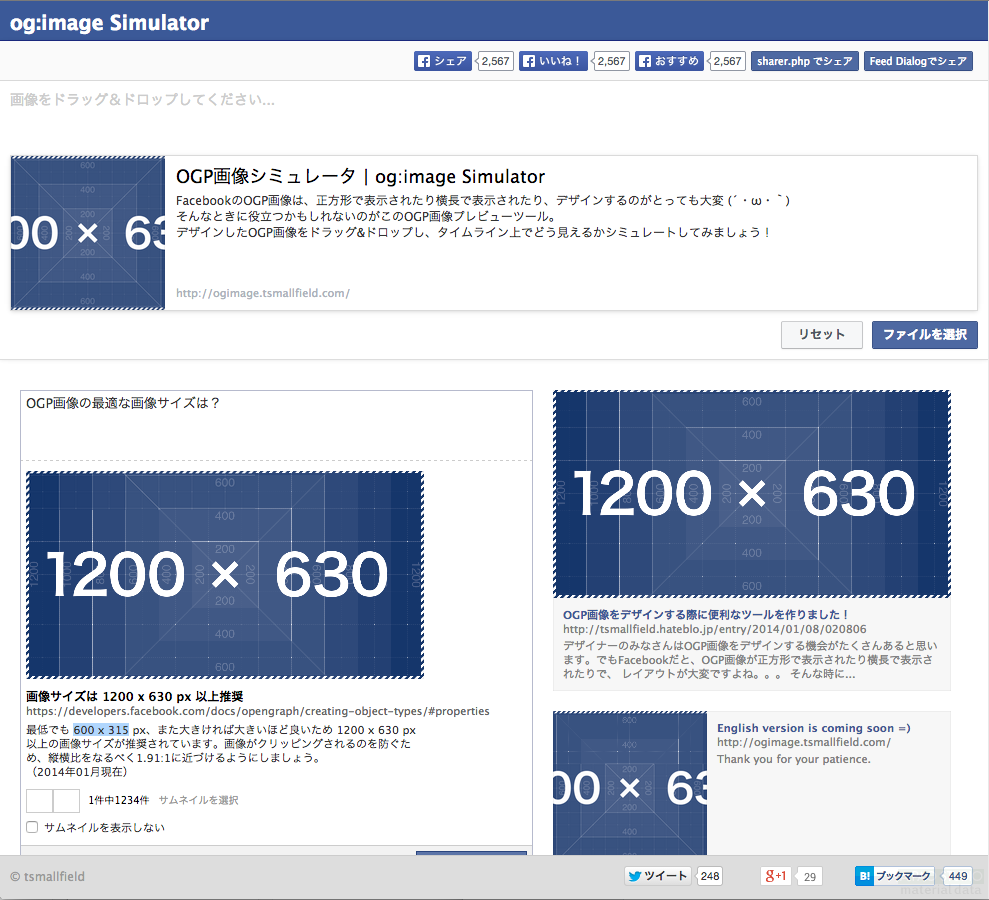Select the second thumbnail navigation box

66,800
